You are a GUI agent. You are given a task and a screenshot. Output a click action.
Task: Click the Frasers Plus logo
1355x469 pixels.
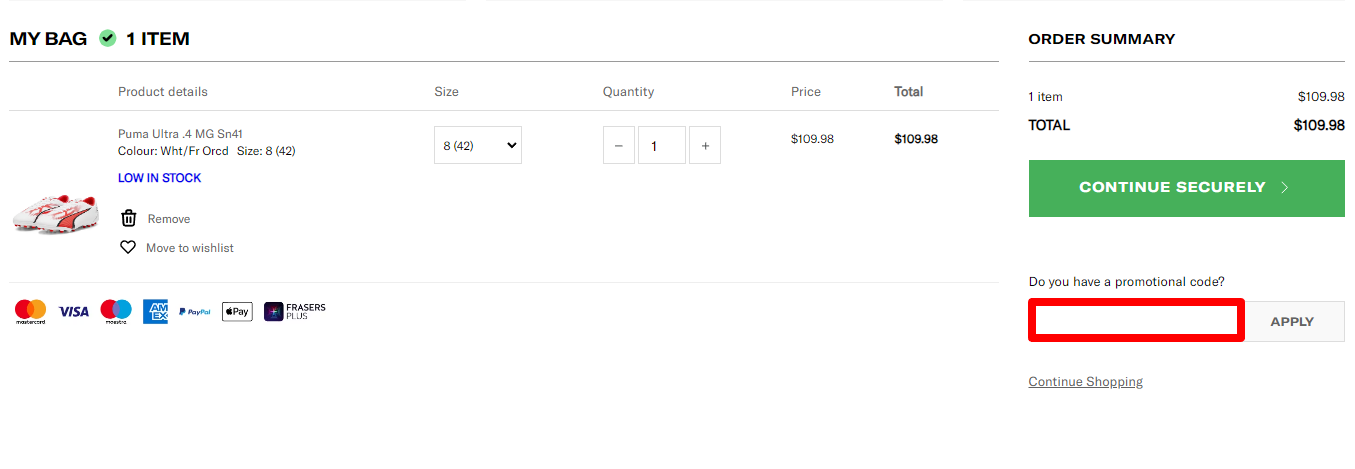coord(295,312)
